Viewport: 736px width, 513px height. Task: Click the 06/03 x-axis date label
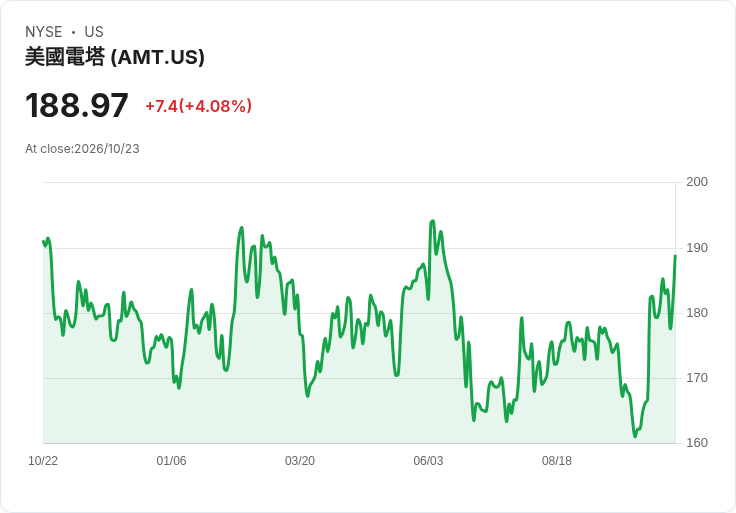tap(428, 461)
